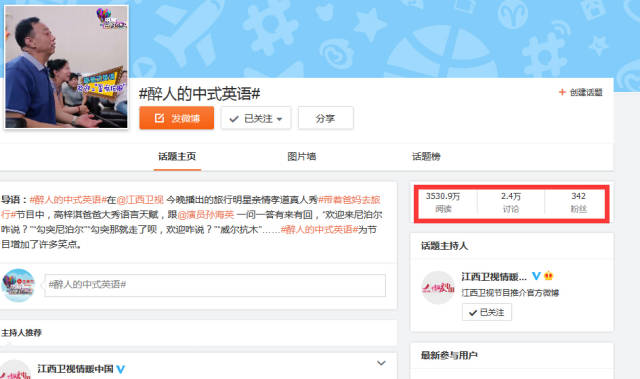Focus the #醉人的中式英语# post input field
The image size is (640, 379).
(x=215, y=285)
